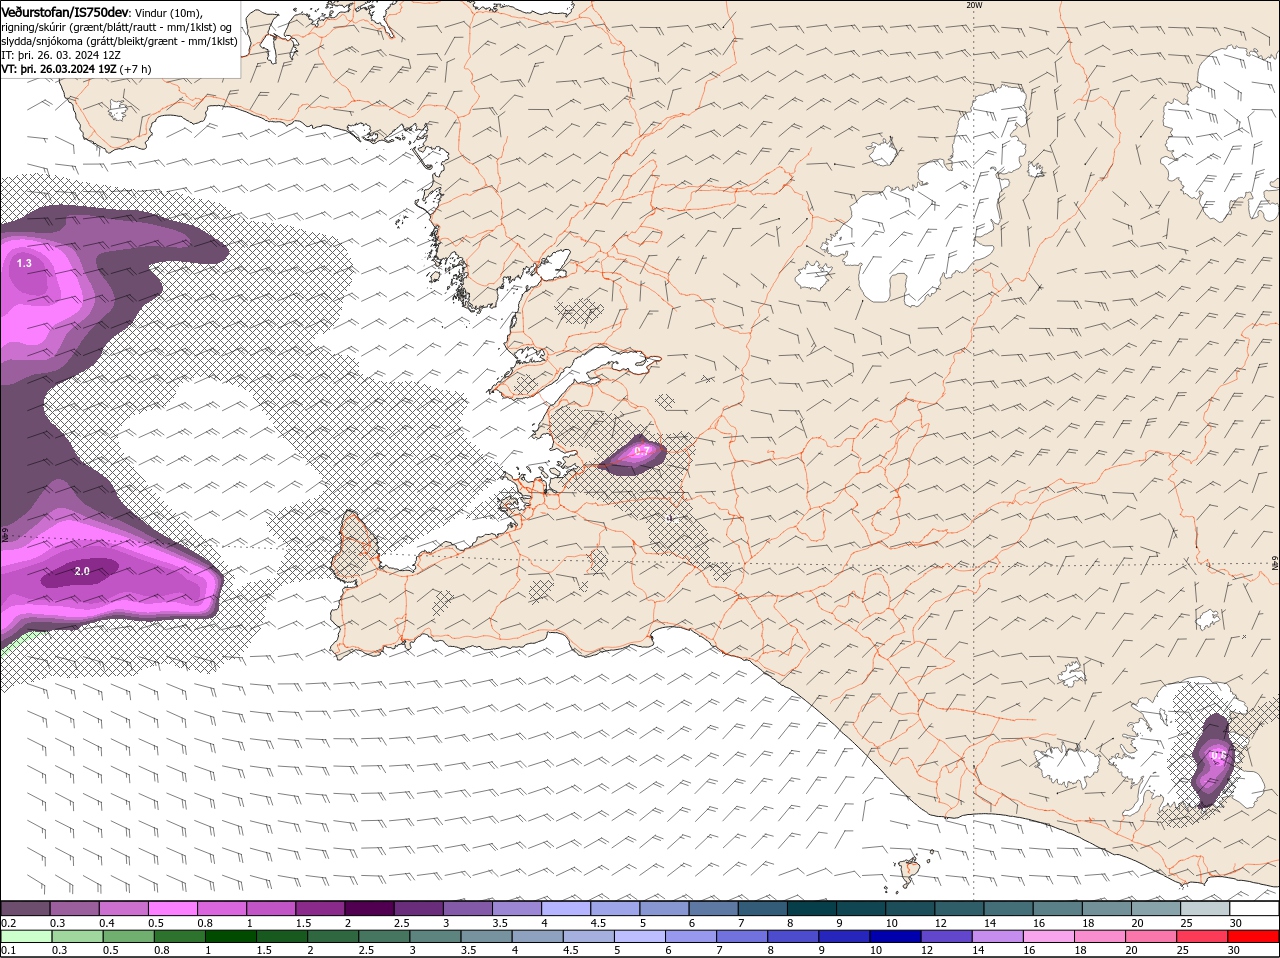Click the darkest purple swatch after 2, snow scale
The height and width of the screenshot is (958, 1280).
369,908
